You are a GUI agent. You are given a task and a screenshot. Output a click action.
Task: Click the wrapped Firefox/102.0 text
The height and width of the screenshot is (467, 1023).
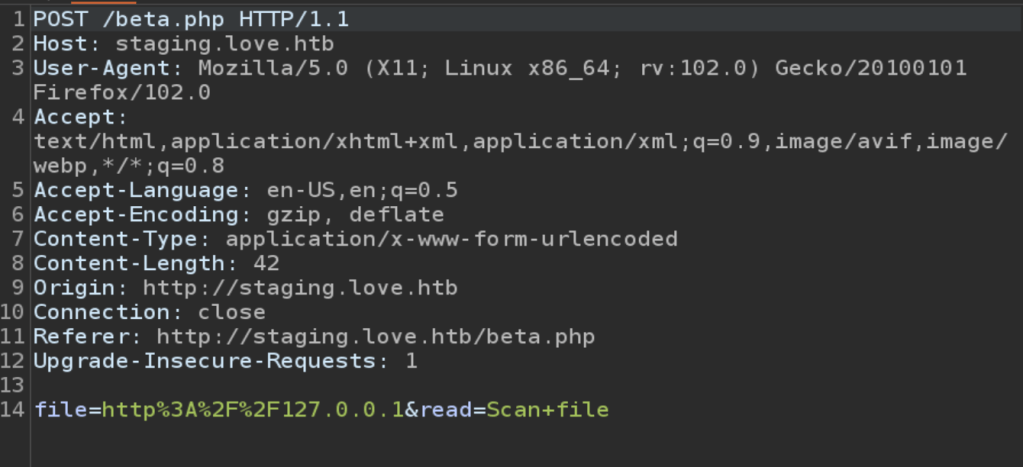click(x=122, y=93)
